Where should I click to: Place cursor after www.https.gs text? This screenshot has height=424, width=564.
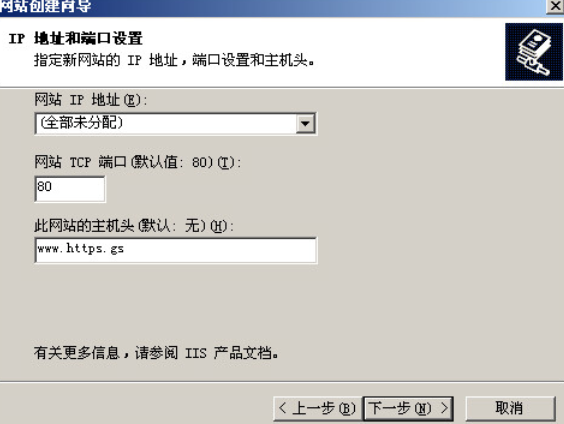[x=125, y=249]
